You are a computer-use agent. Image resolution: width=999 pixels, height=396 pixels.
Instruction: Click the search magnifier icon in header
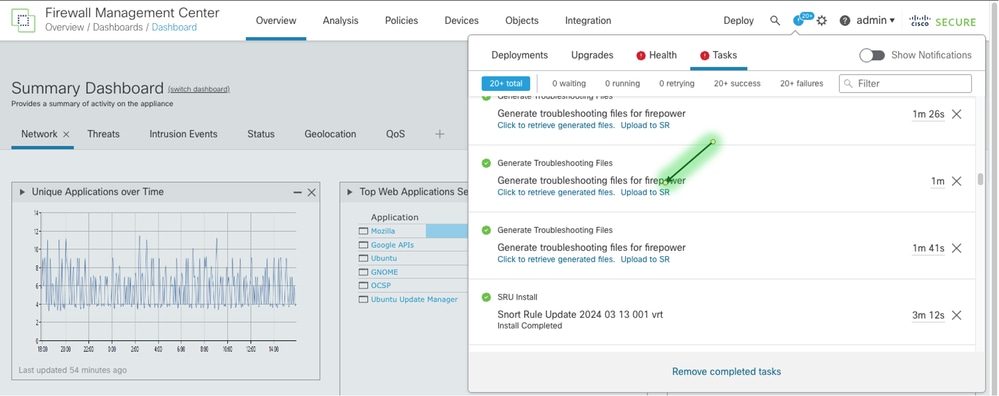(x=775, y=20)
